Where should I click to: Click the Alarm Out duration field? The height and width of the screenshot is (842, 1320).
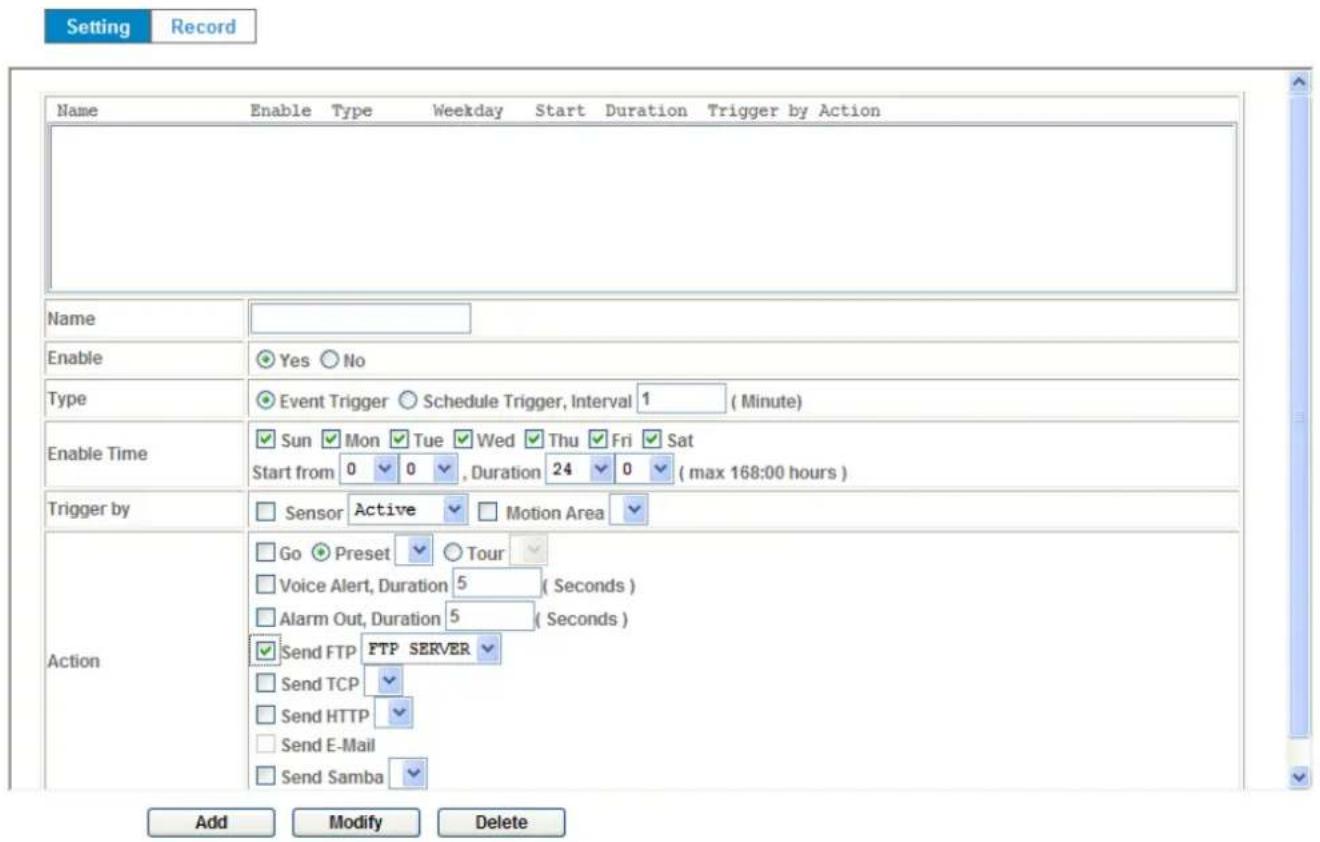pos(489,616)
